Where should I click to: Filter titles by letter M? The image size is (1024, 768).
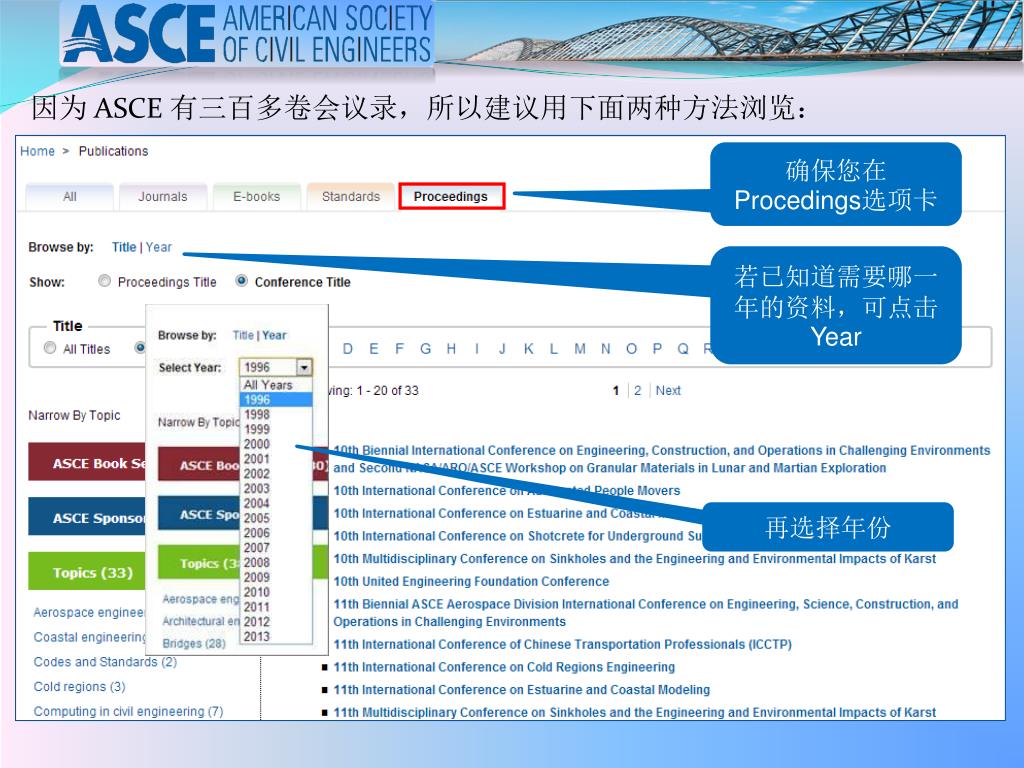click(580, 349)
